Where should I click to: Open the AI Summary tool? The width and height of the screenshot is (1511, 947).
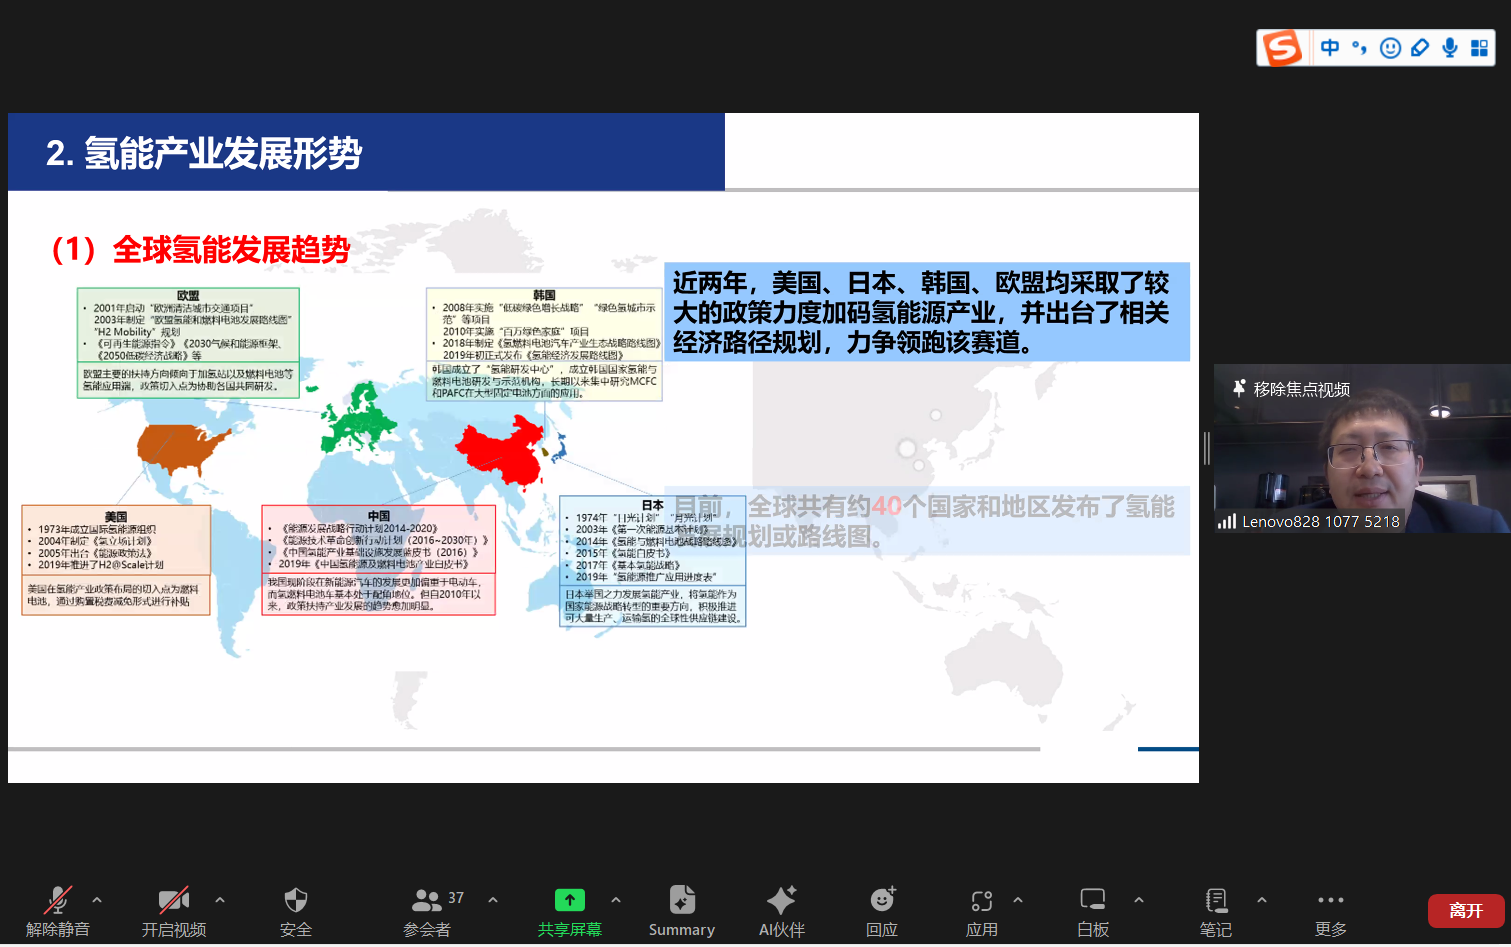tap(682, 911)
